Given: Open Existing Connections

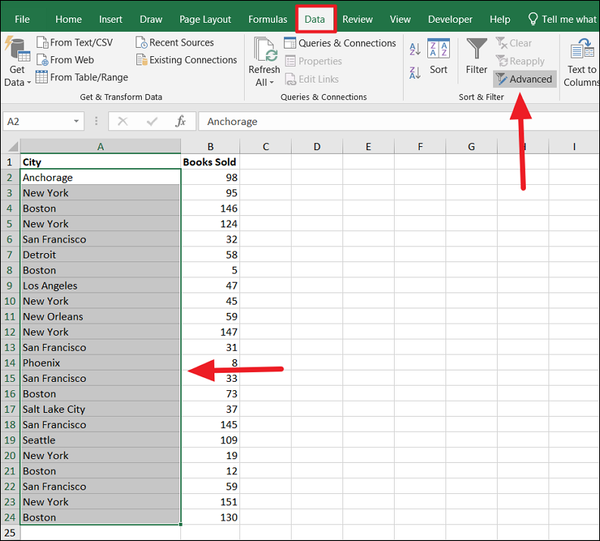Looking at the screenshot, I should 187,60.
